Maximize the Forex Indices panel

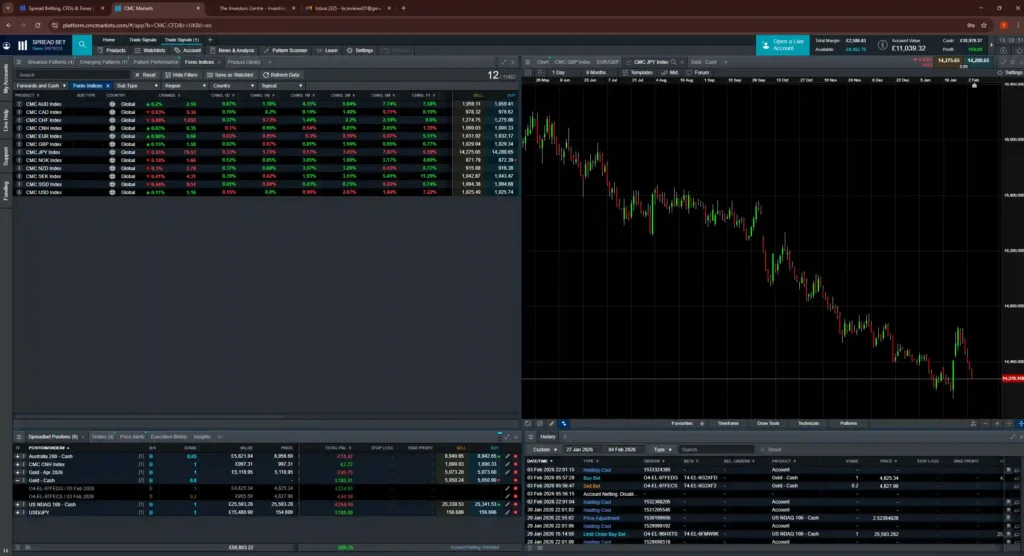504,62
